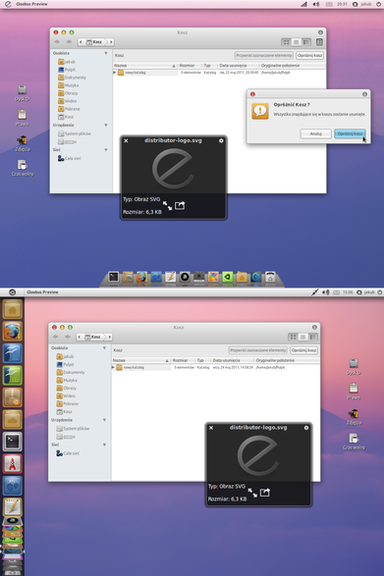Switch to list view in the Unity desktop file manager
This screenshot has height=576, width=384.
pos(303,337)
